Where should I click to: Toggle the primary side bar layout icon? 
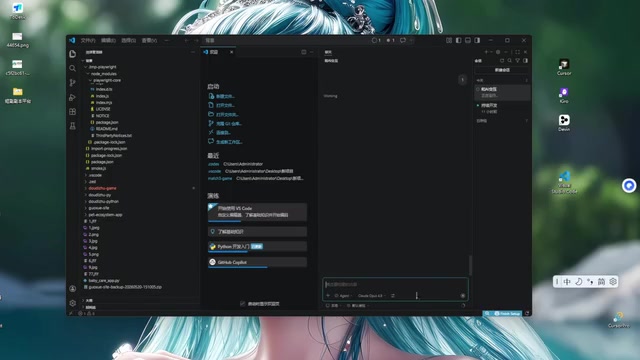(459, 40)
